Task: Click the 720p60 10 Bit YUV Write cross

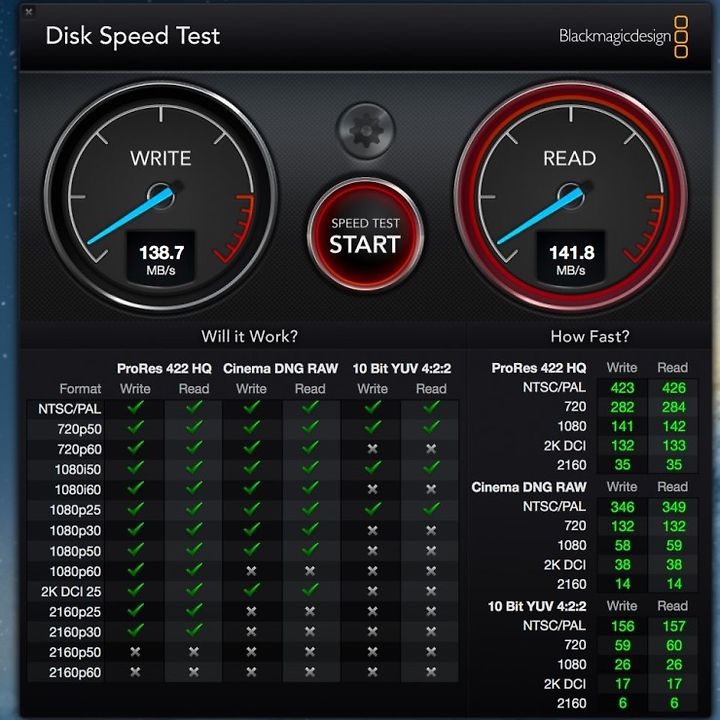Action: click(x=372, y=449)
